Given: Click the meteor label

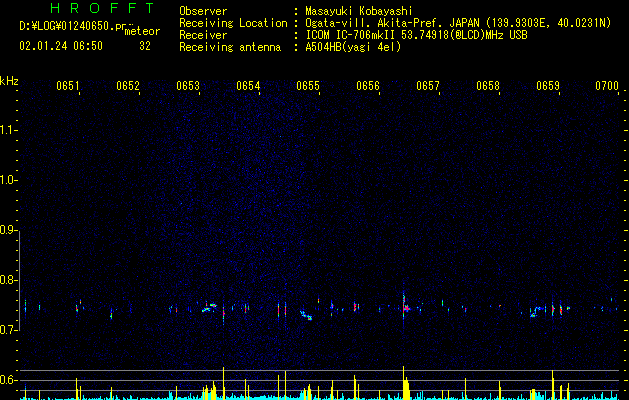Looking at the screenshot, I should tap(142, 31).
